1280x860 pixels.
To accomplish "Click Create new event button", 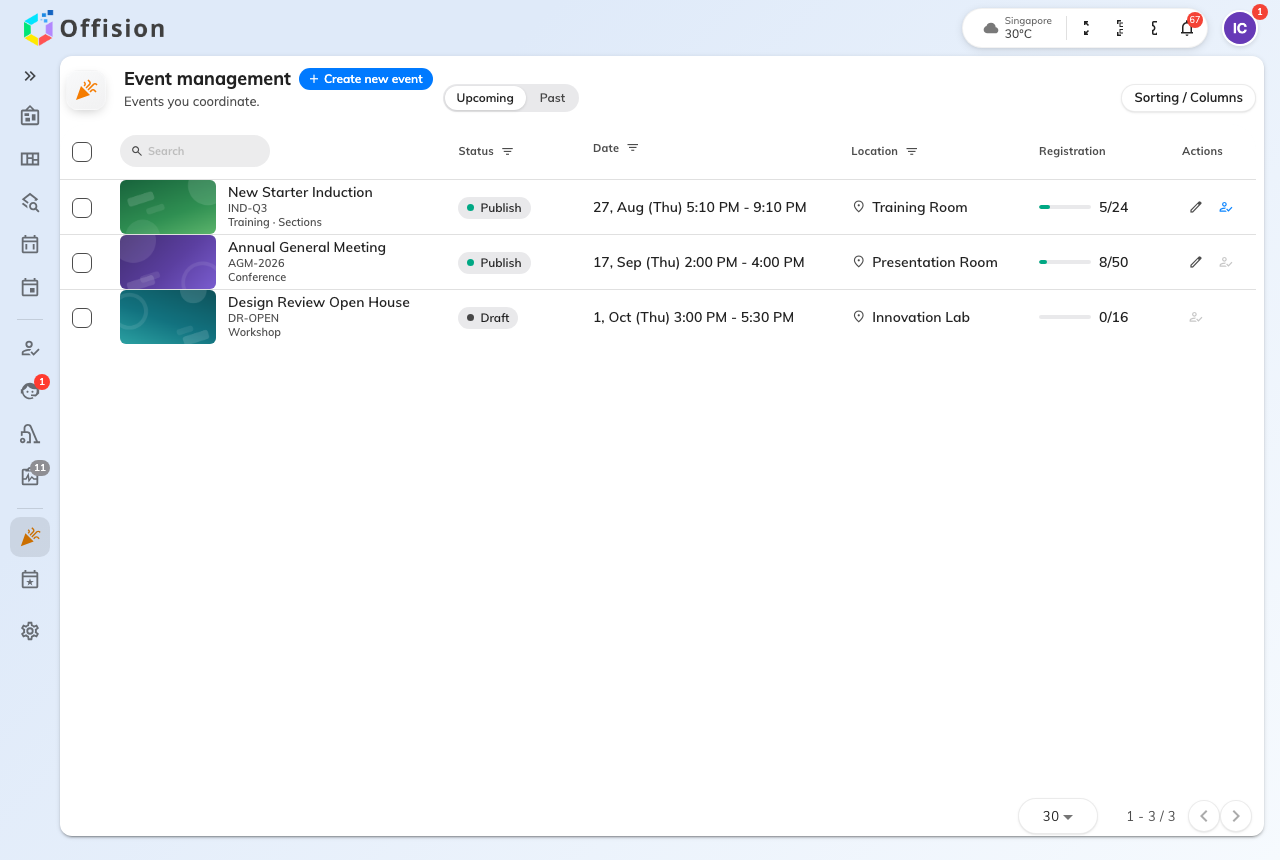I will coord(366,79).
